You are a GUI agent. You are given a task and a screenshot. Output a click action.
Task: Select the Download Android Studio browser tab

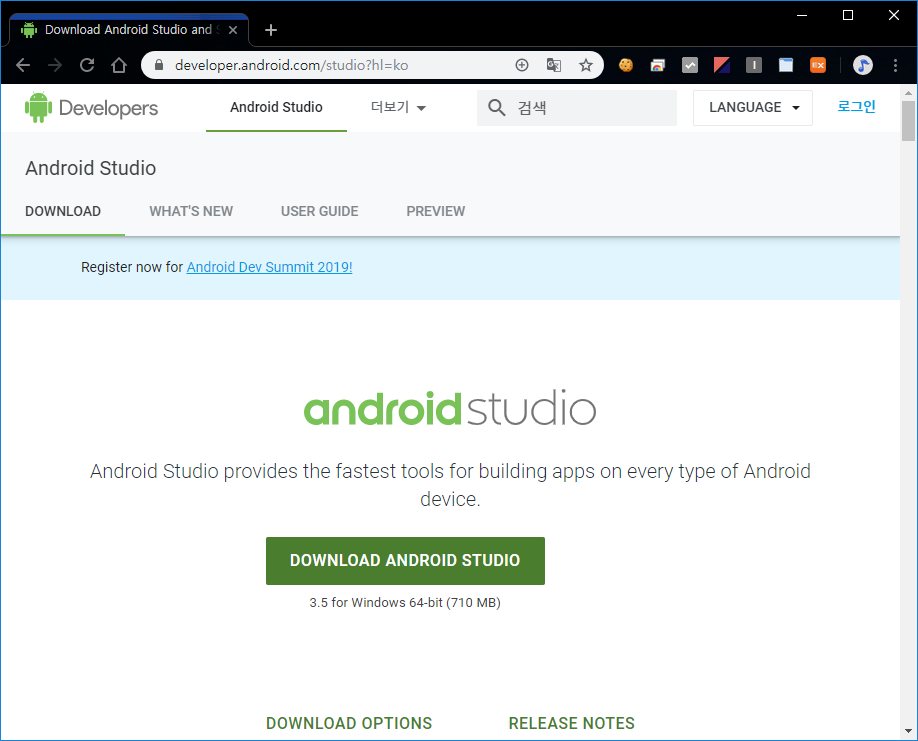click(x=129, y=30)
